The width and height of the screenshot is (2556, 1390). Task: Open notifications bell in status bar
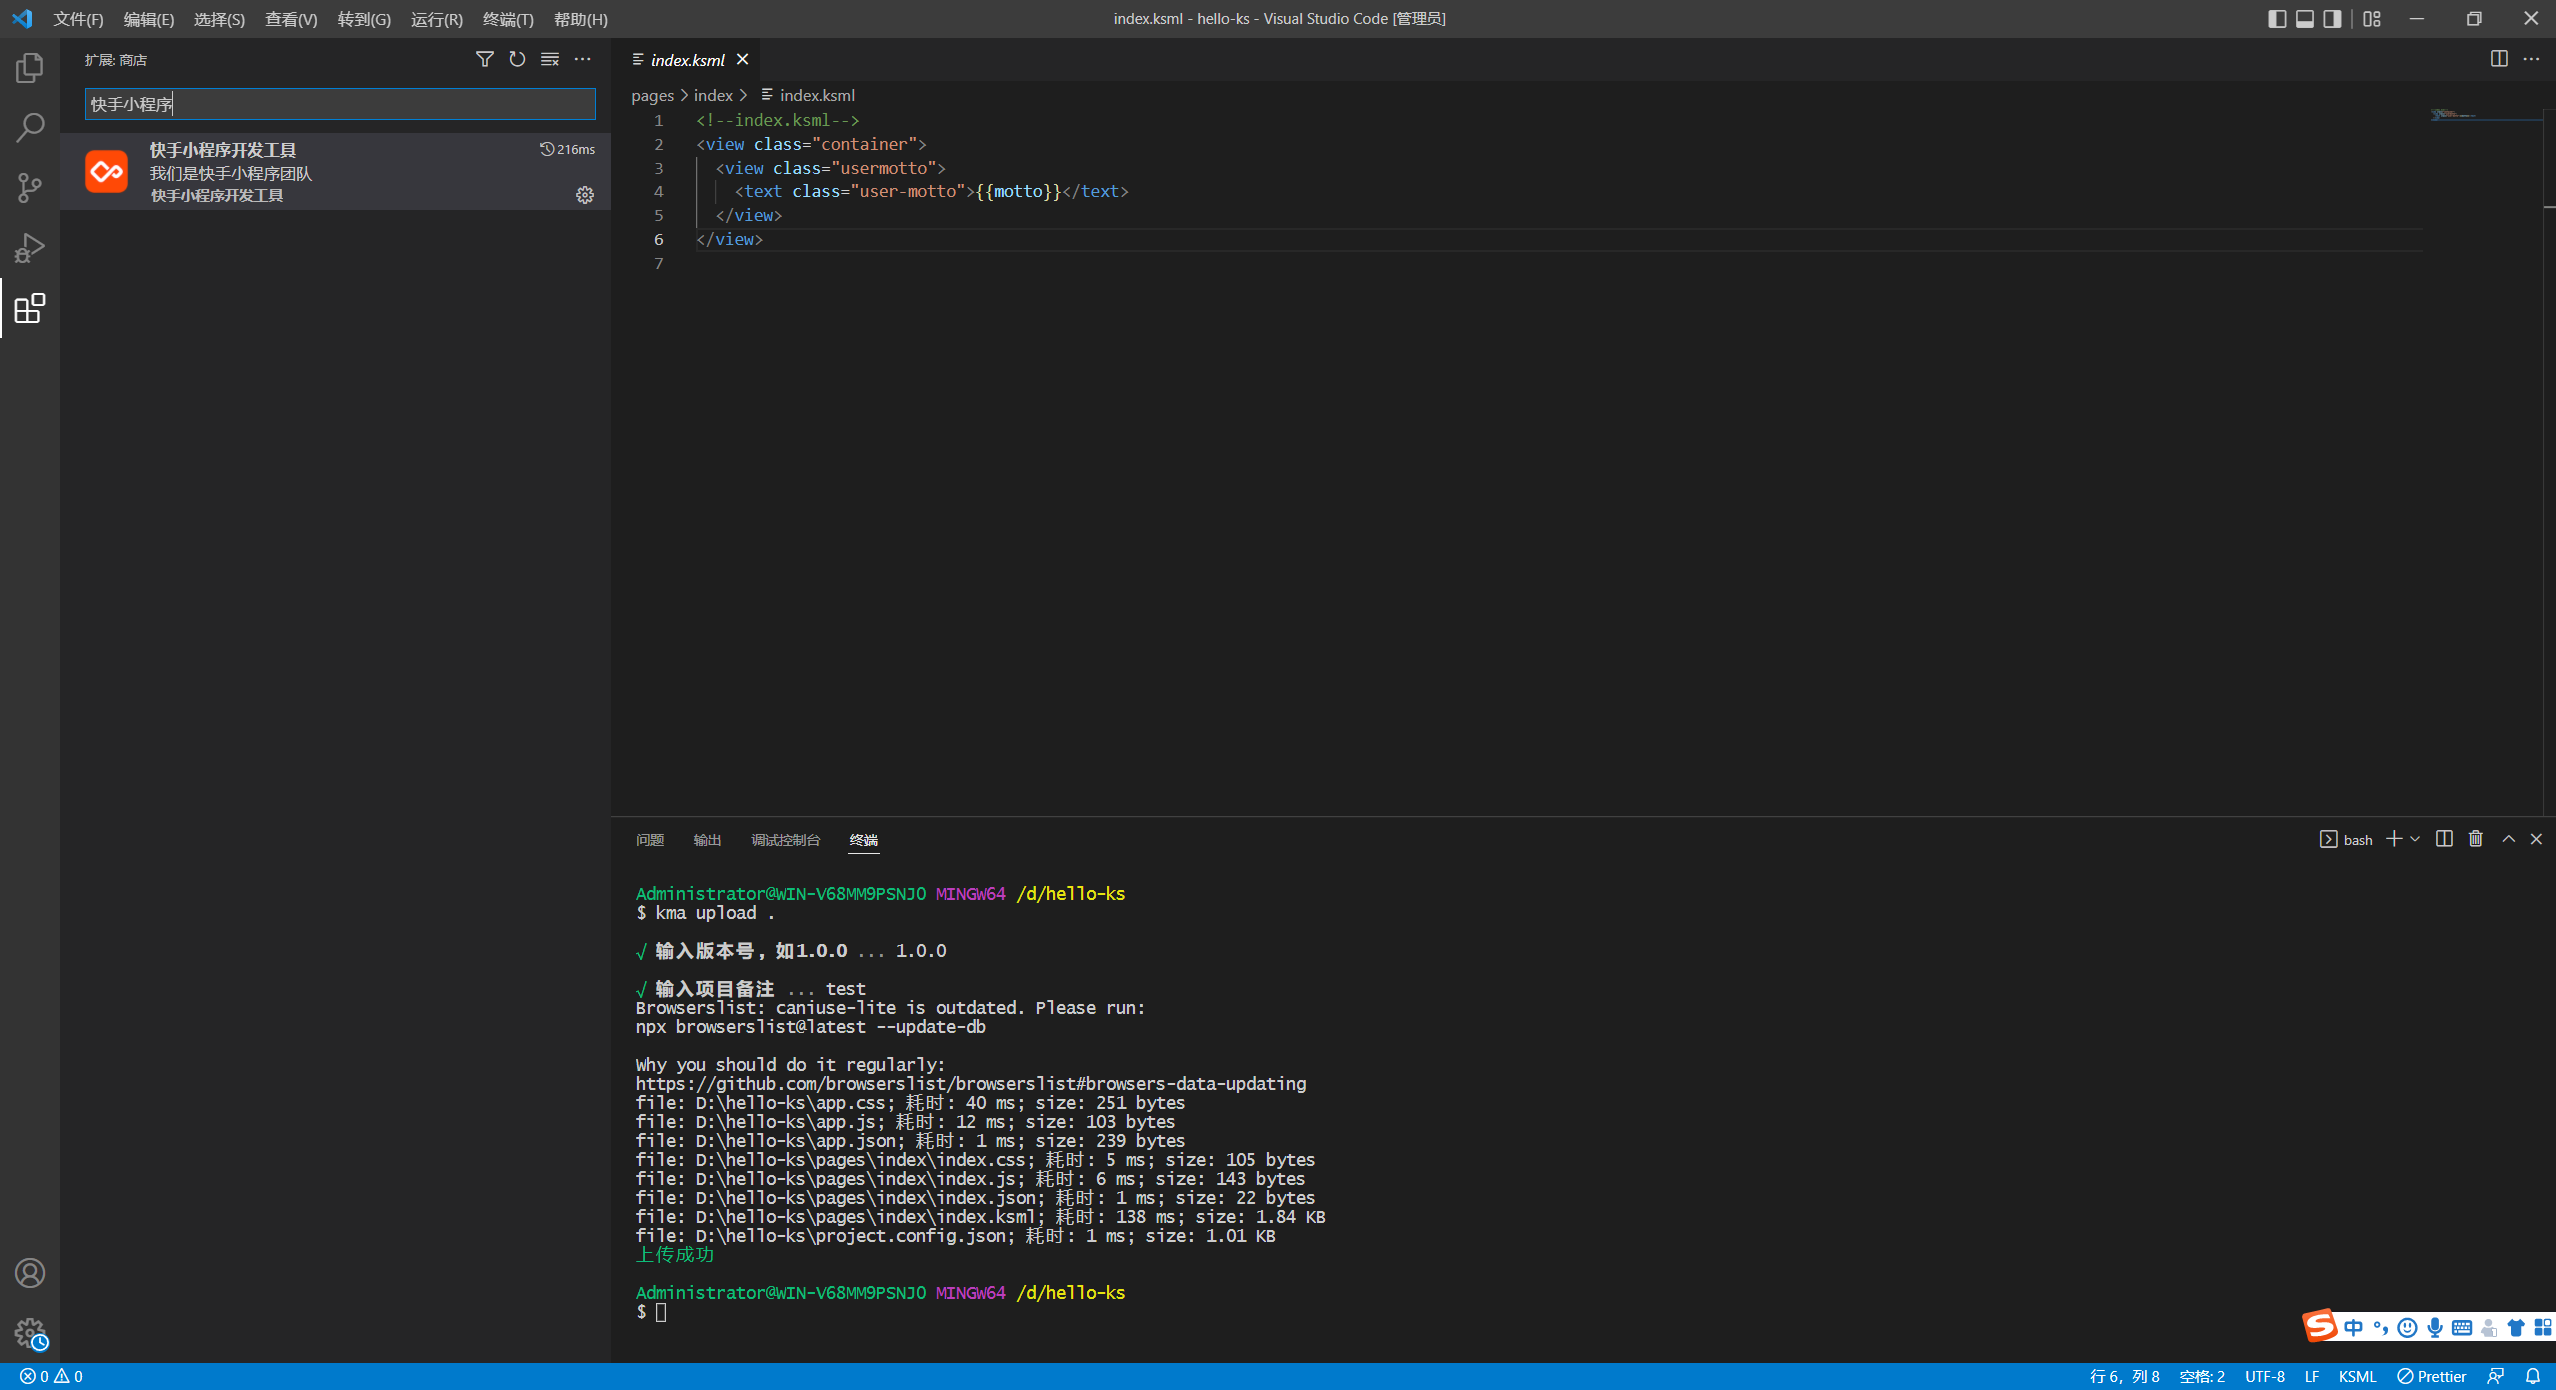pyautogui.click(x=2532, y=1377)
